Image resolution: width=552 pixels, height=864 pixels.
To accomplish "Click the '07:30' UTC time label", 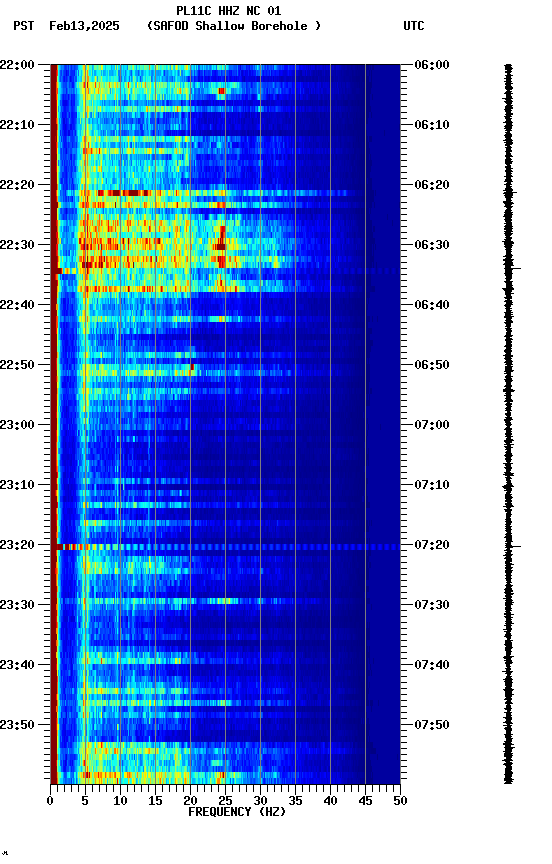I will click(432, 606).
